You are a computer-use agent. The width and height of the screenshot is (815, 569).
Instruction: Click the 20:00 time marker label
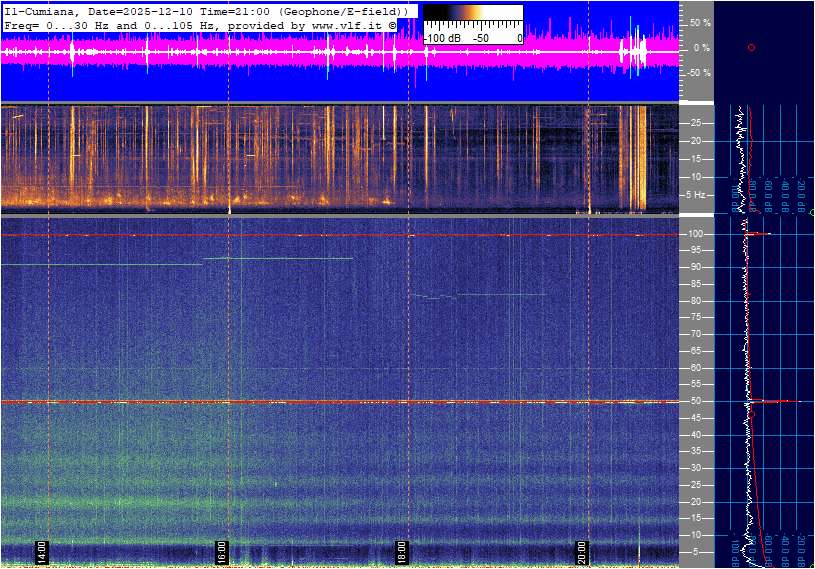pyautogui.click(x=581, y=552)
